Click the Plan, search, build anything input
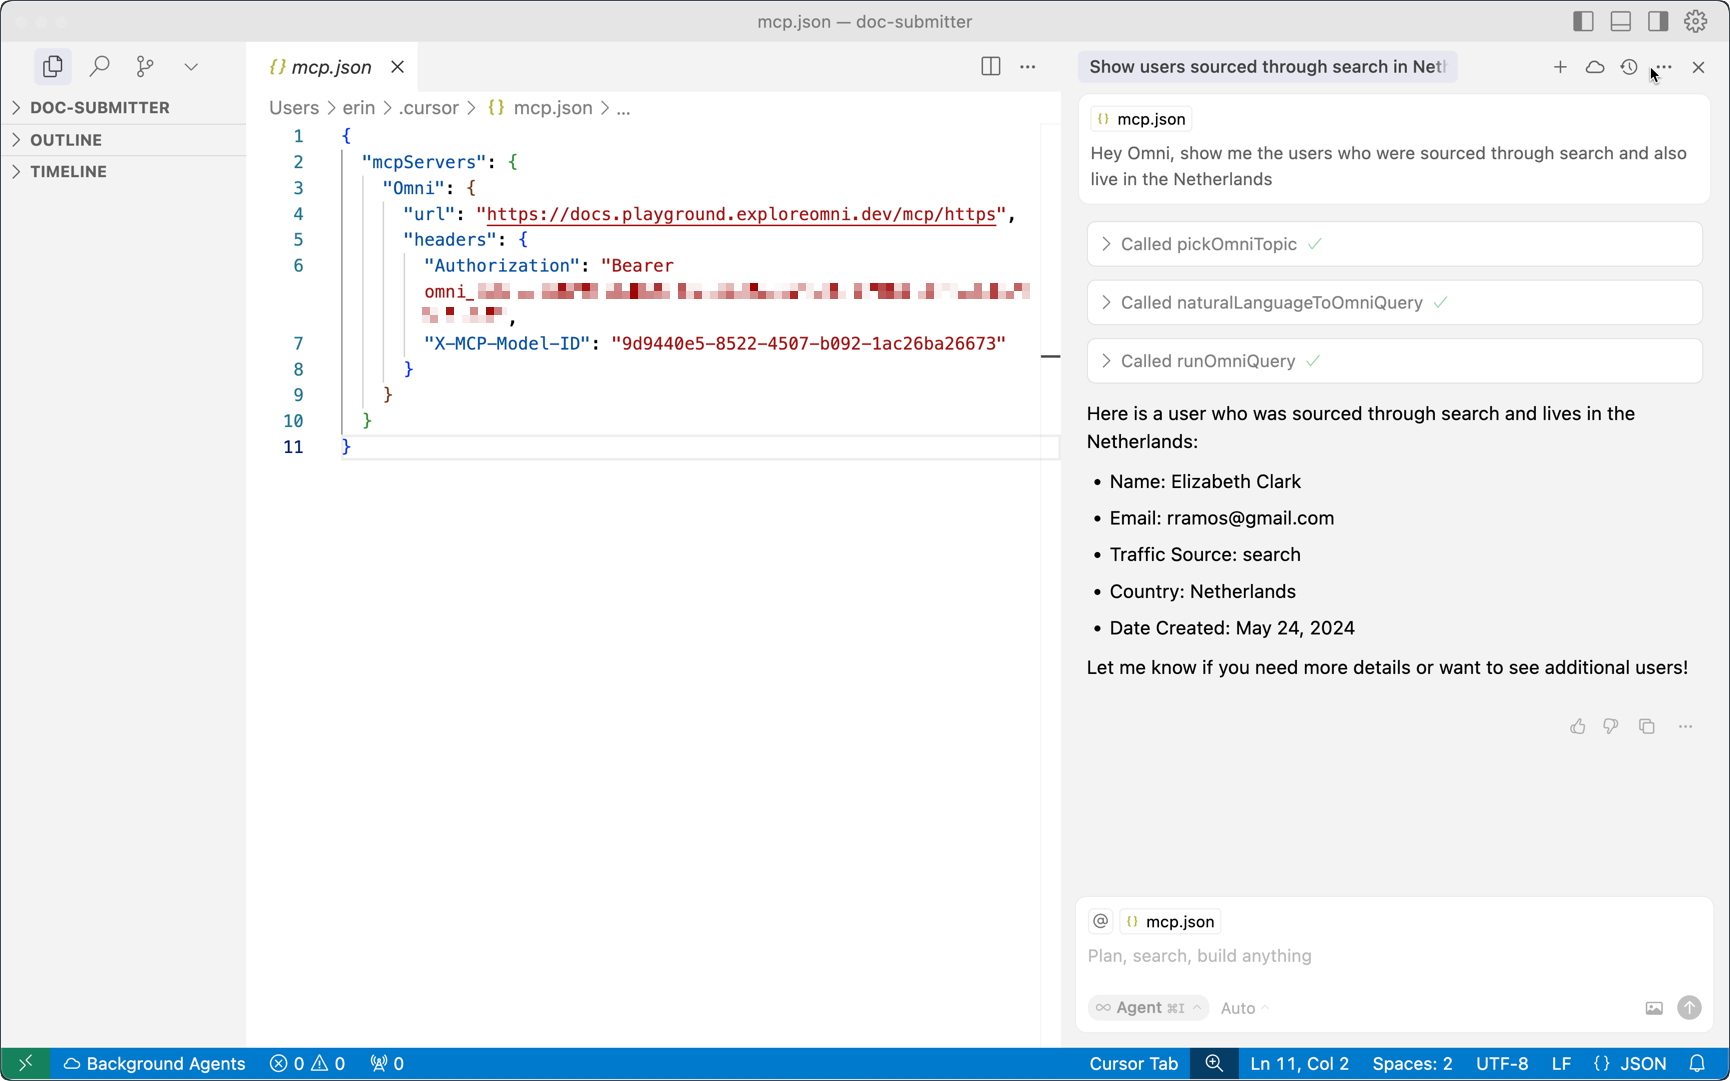The width and height of the screenshot is (1730, 1081). tap(1200, 956)
